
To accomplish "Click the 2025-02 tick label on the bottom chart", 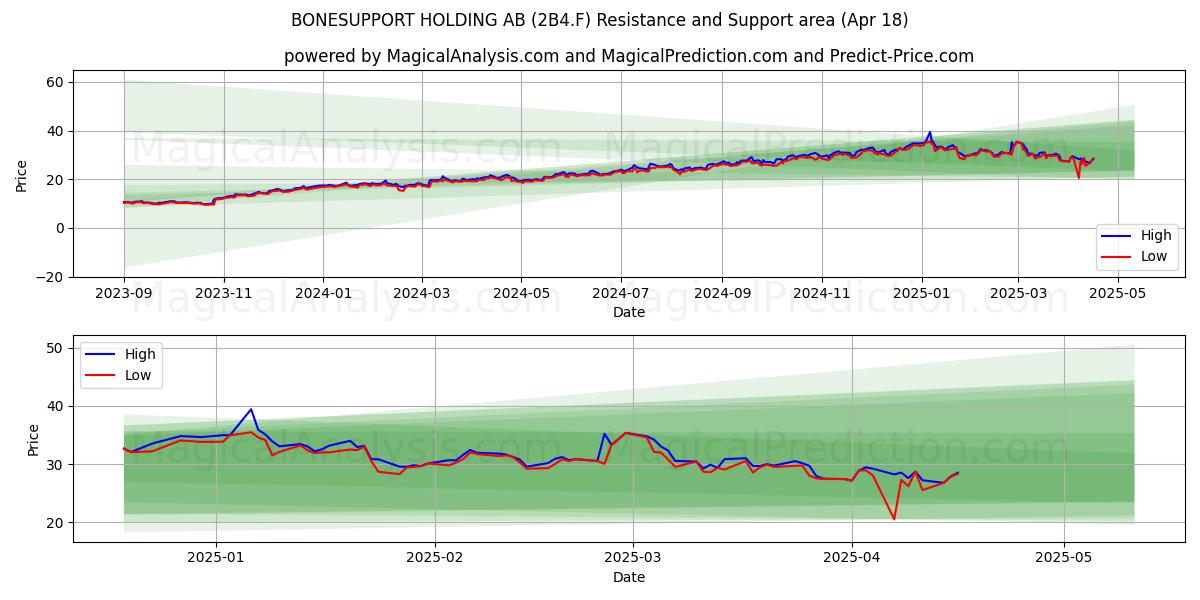I will 436,560.
